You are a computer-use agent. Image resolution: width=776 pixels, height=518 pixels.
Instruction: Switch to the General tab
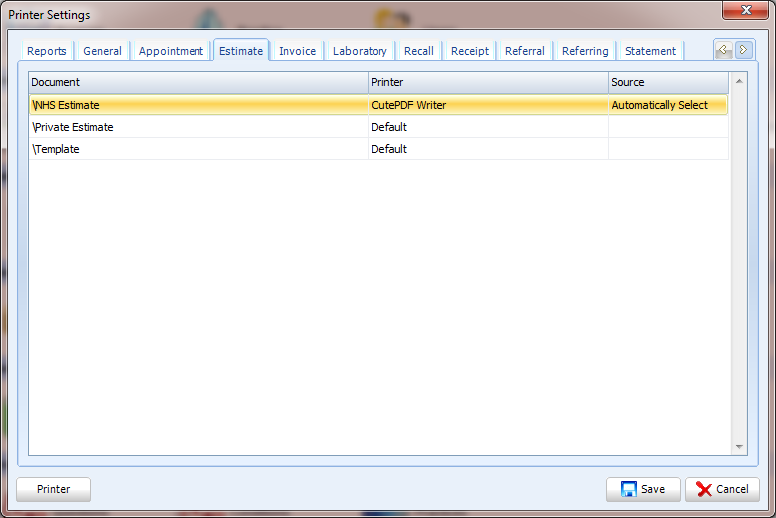[x=102, y=51]
